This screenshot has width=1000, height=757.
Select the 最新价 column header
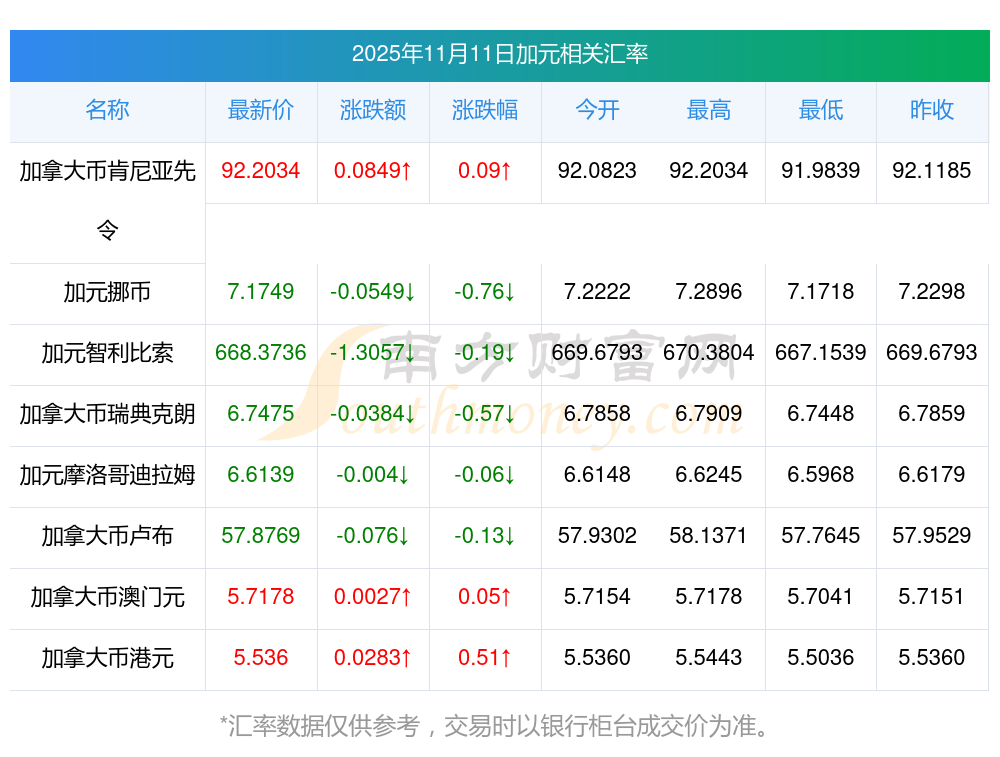(x=261, y=110)
